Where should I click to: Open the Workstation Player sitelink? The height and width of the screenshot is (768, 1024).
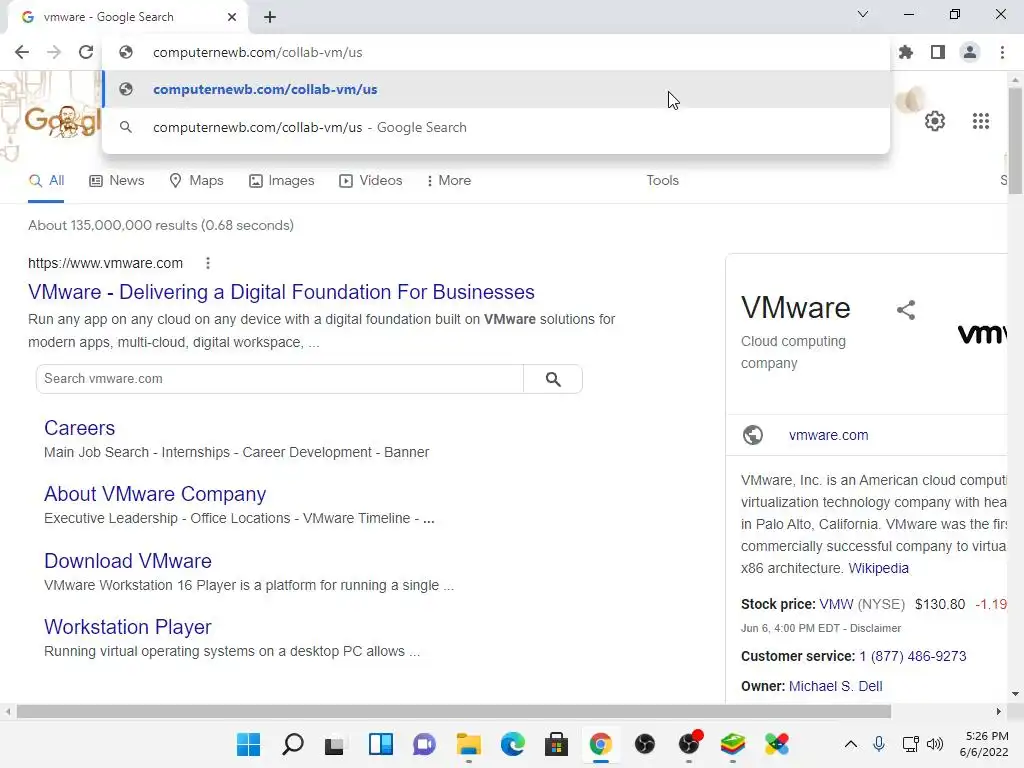point(128,627)
